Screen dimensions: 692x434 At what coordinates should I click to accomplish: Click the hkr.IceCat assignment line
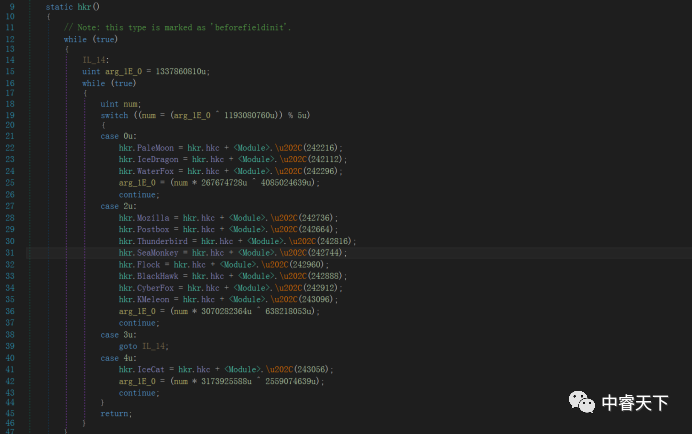[x=226, y=370]
